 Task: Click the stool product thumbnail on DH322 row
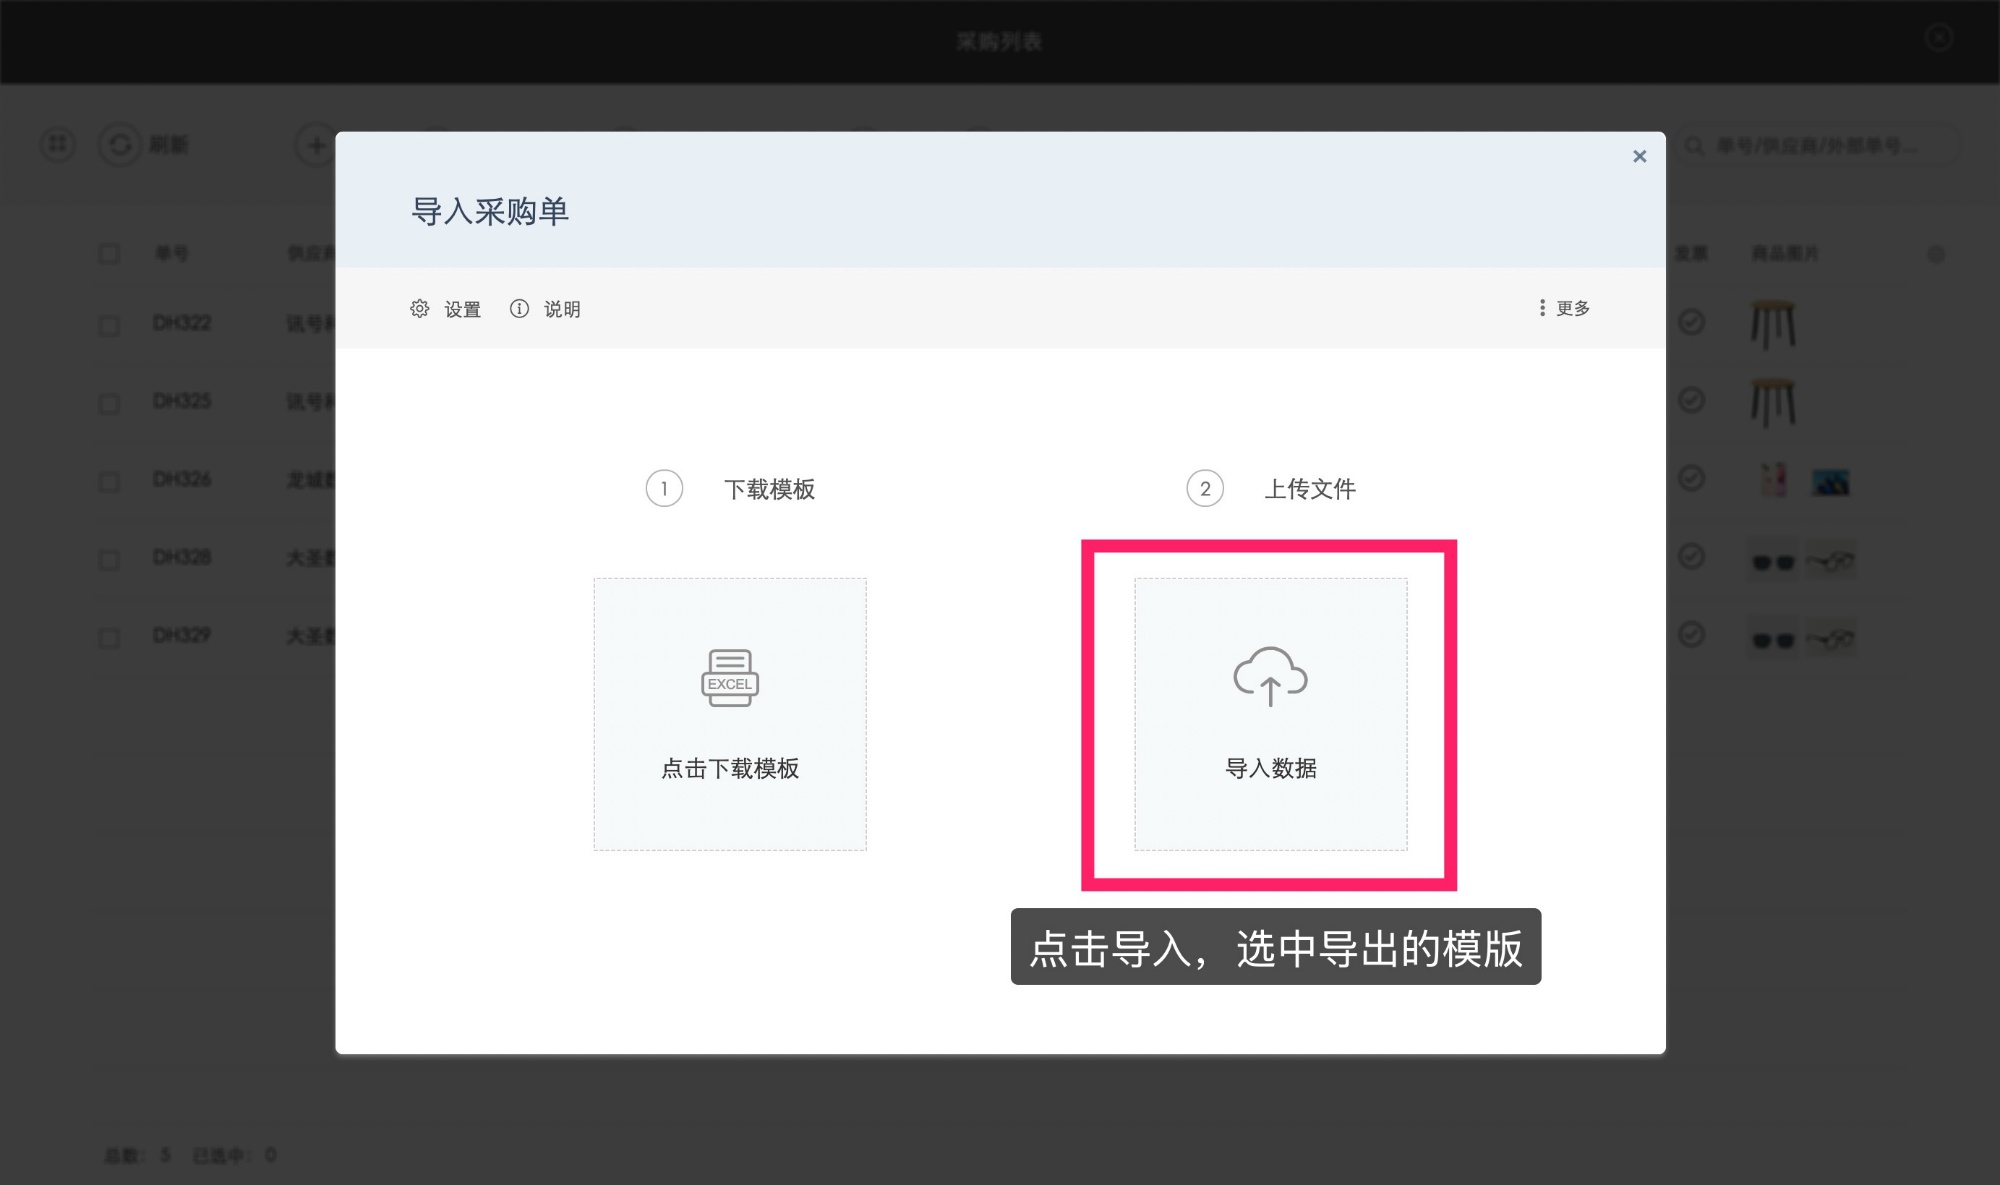tap(1772, 323)
